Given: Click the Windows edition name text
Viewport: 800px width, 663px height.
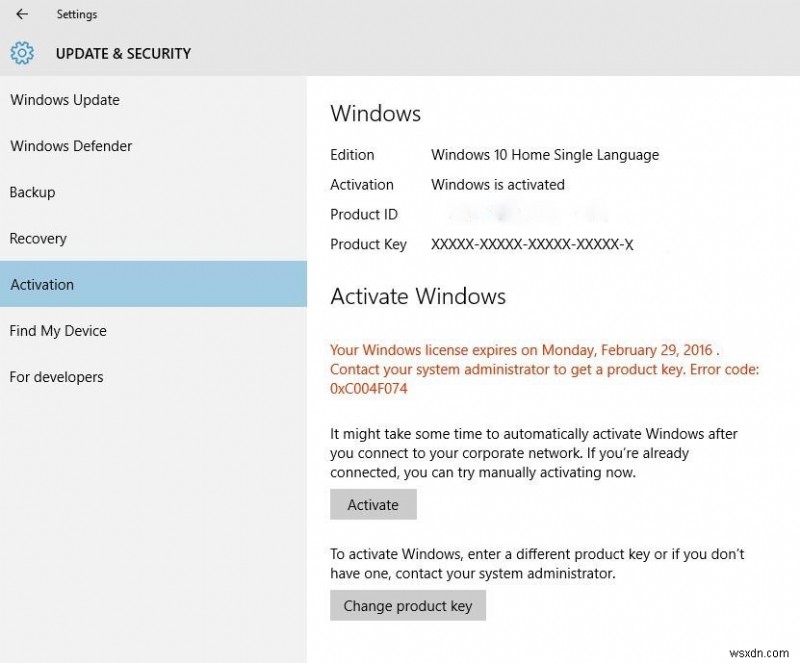Looking at the screenshot, I should 545,154.
